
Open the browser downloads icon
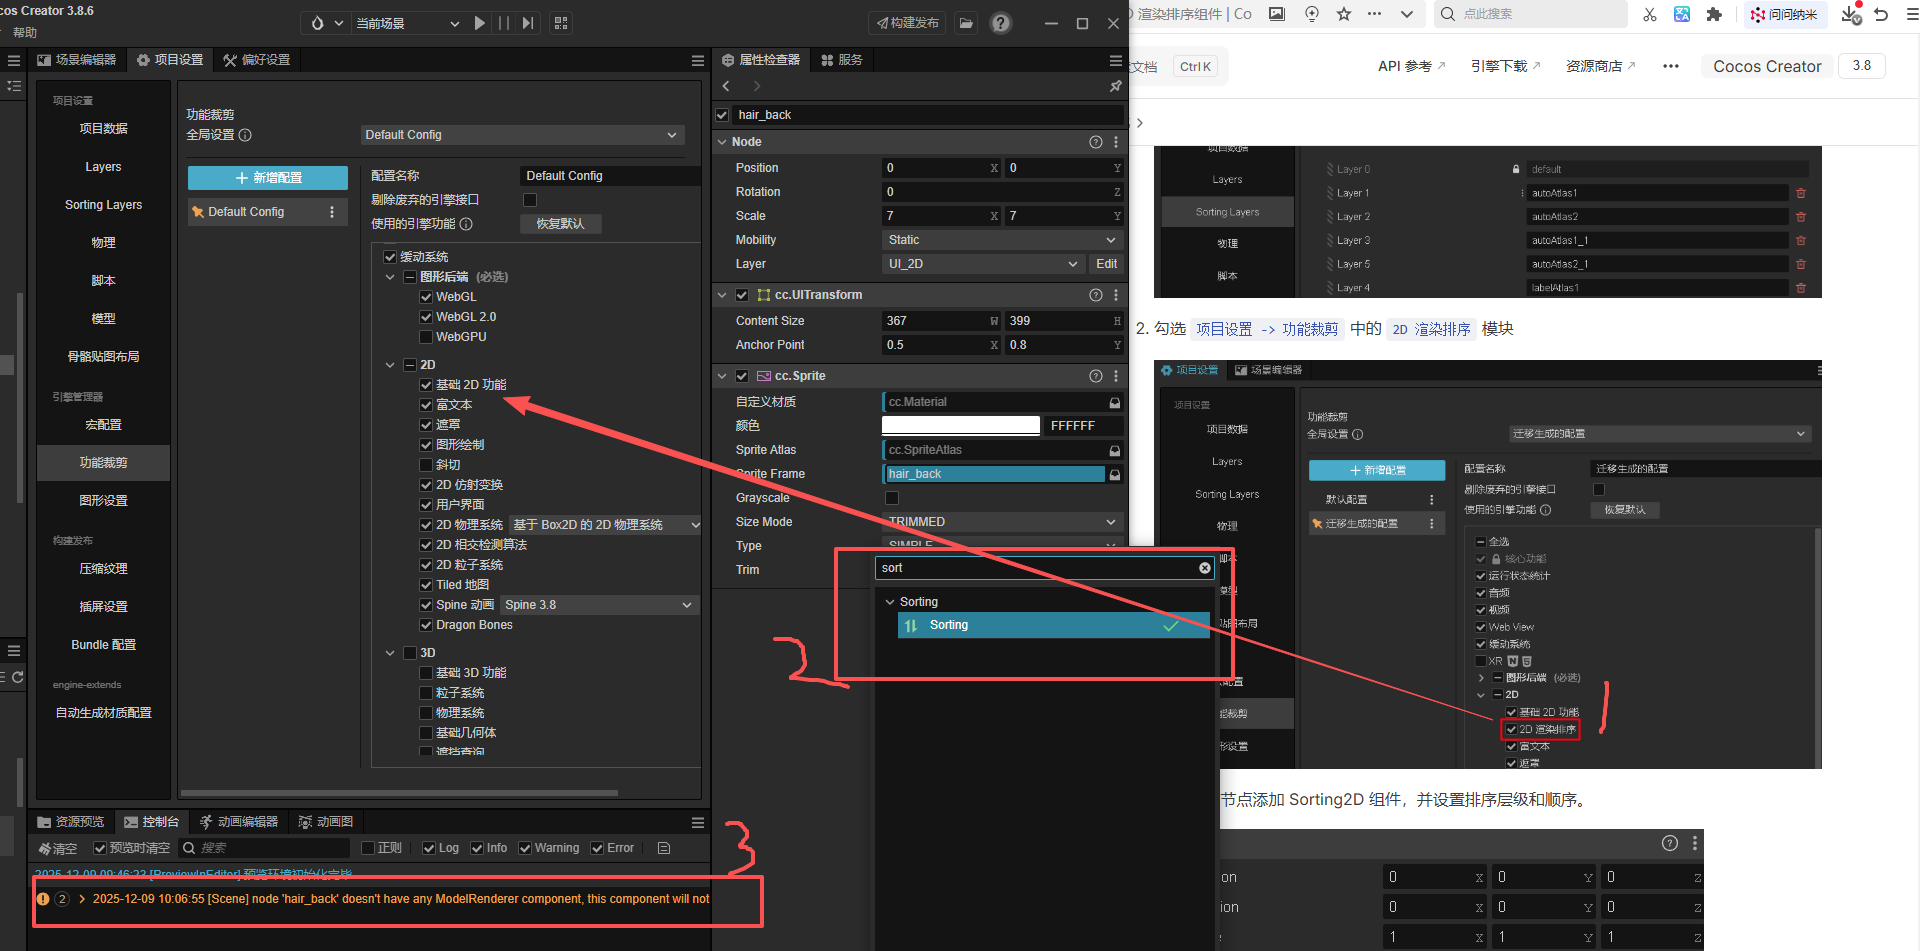click(1850, 14)
